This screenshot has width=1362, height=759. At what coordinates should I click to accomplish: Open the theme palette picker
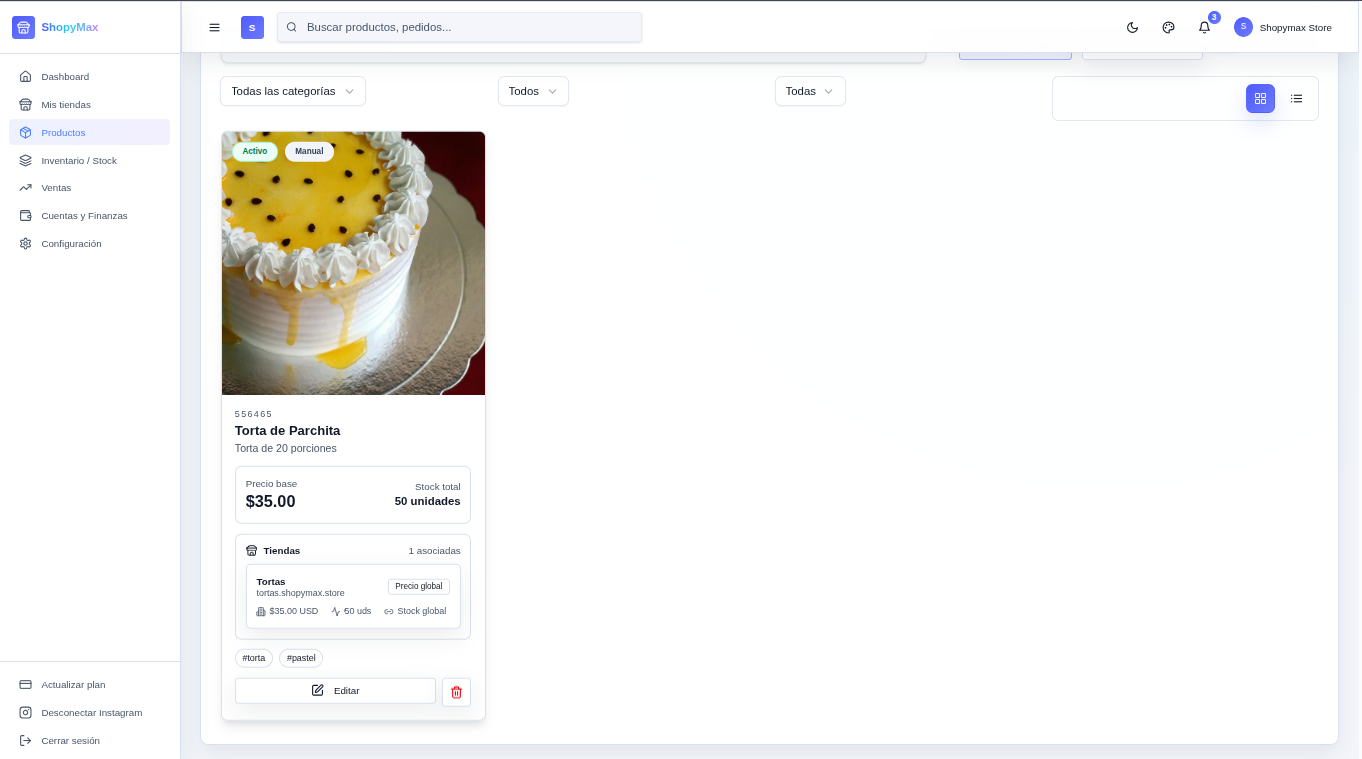(1168, 27)
